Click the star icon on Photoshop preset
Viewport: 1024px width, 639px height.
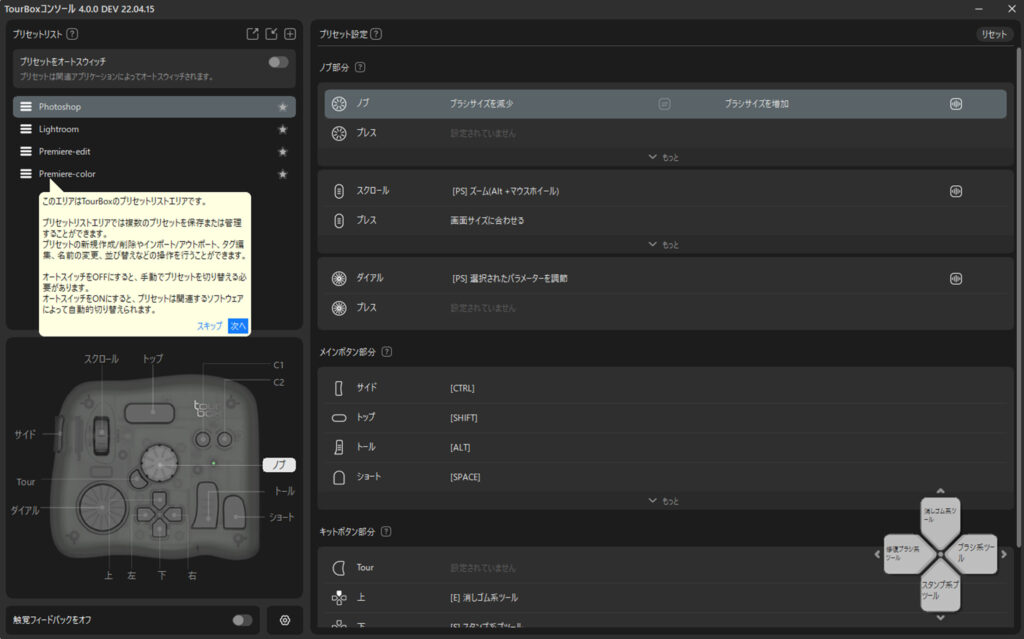coord(283,107)
